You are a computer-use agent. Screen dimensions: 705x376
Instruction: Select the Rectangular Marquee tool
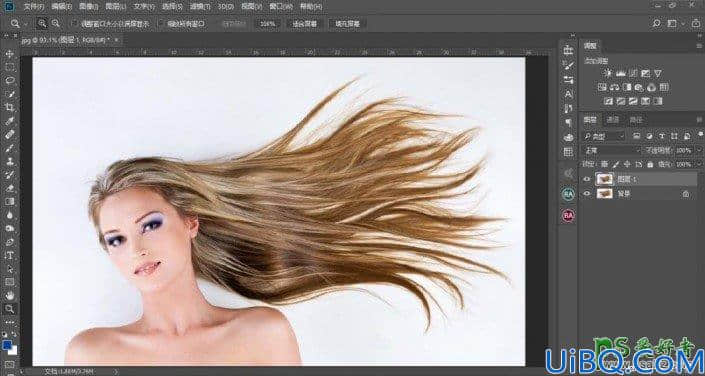coord(9,67)
